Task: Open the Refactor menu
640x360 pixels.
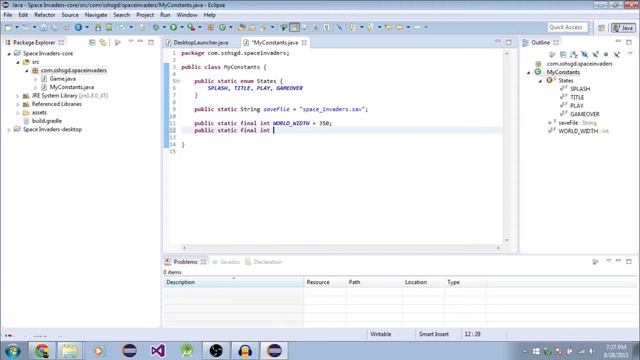Action: pyautogui.click(x=44, y=15)
